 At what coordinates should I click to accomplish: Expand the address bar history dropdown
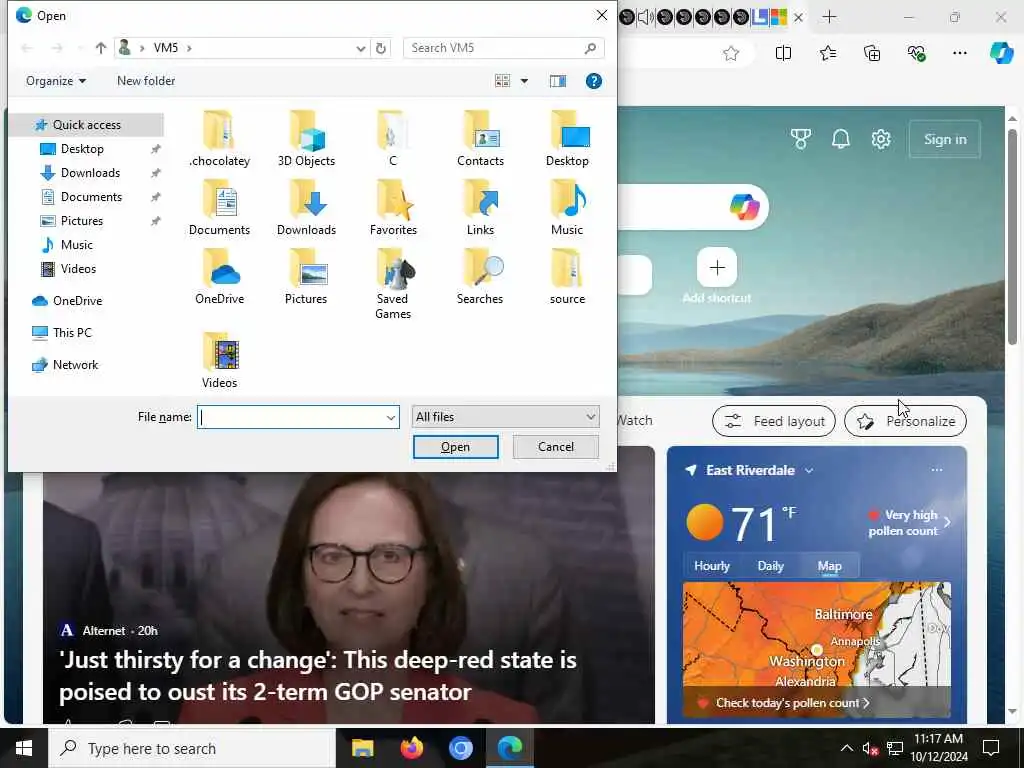point(360,48)
